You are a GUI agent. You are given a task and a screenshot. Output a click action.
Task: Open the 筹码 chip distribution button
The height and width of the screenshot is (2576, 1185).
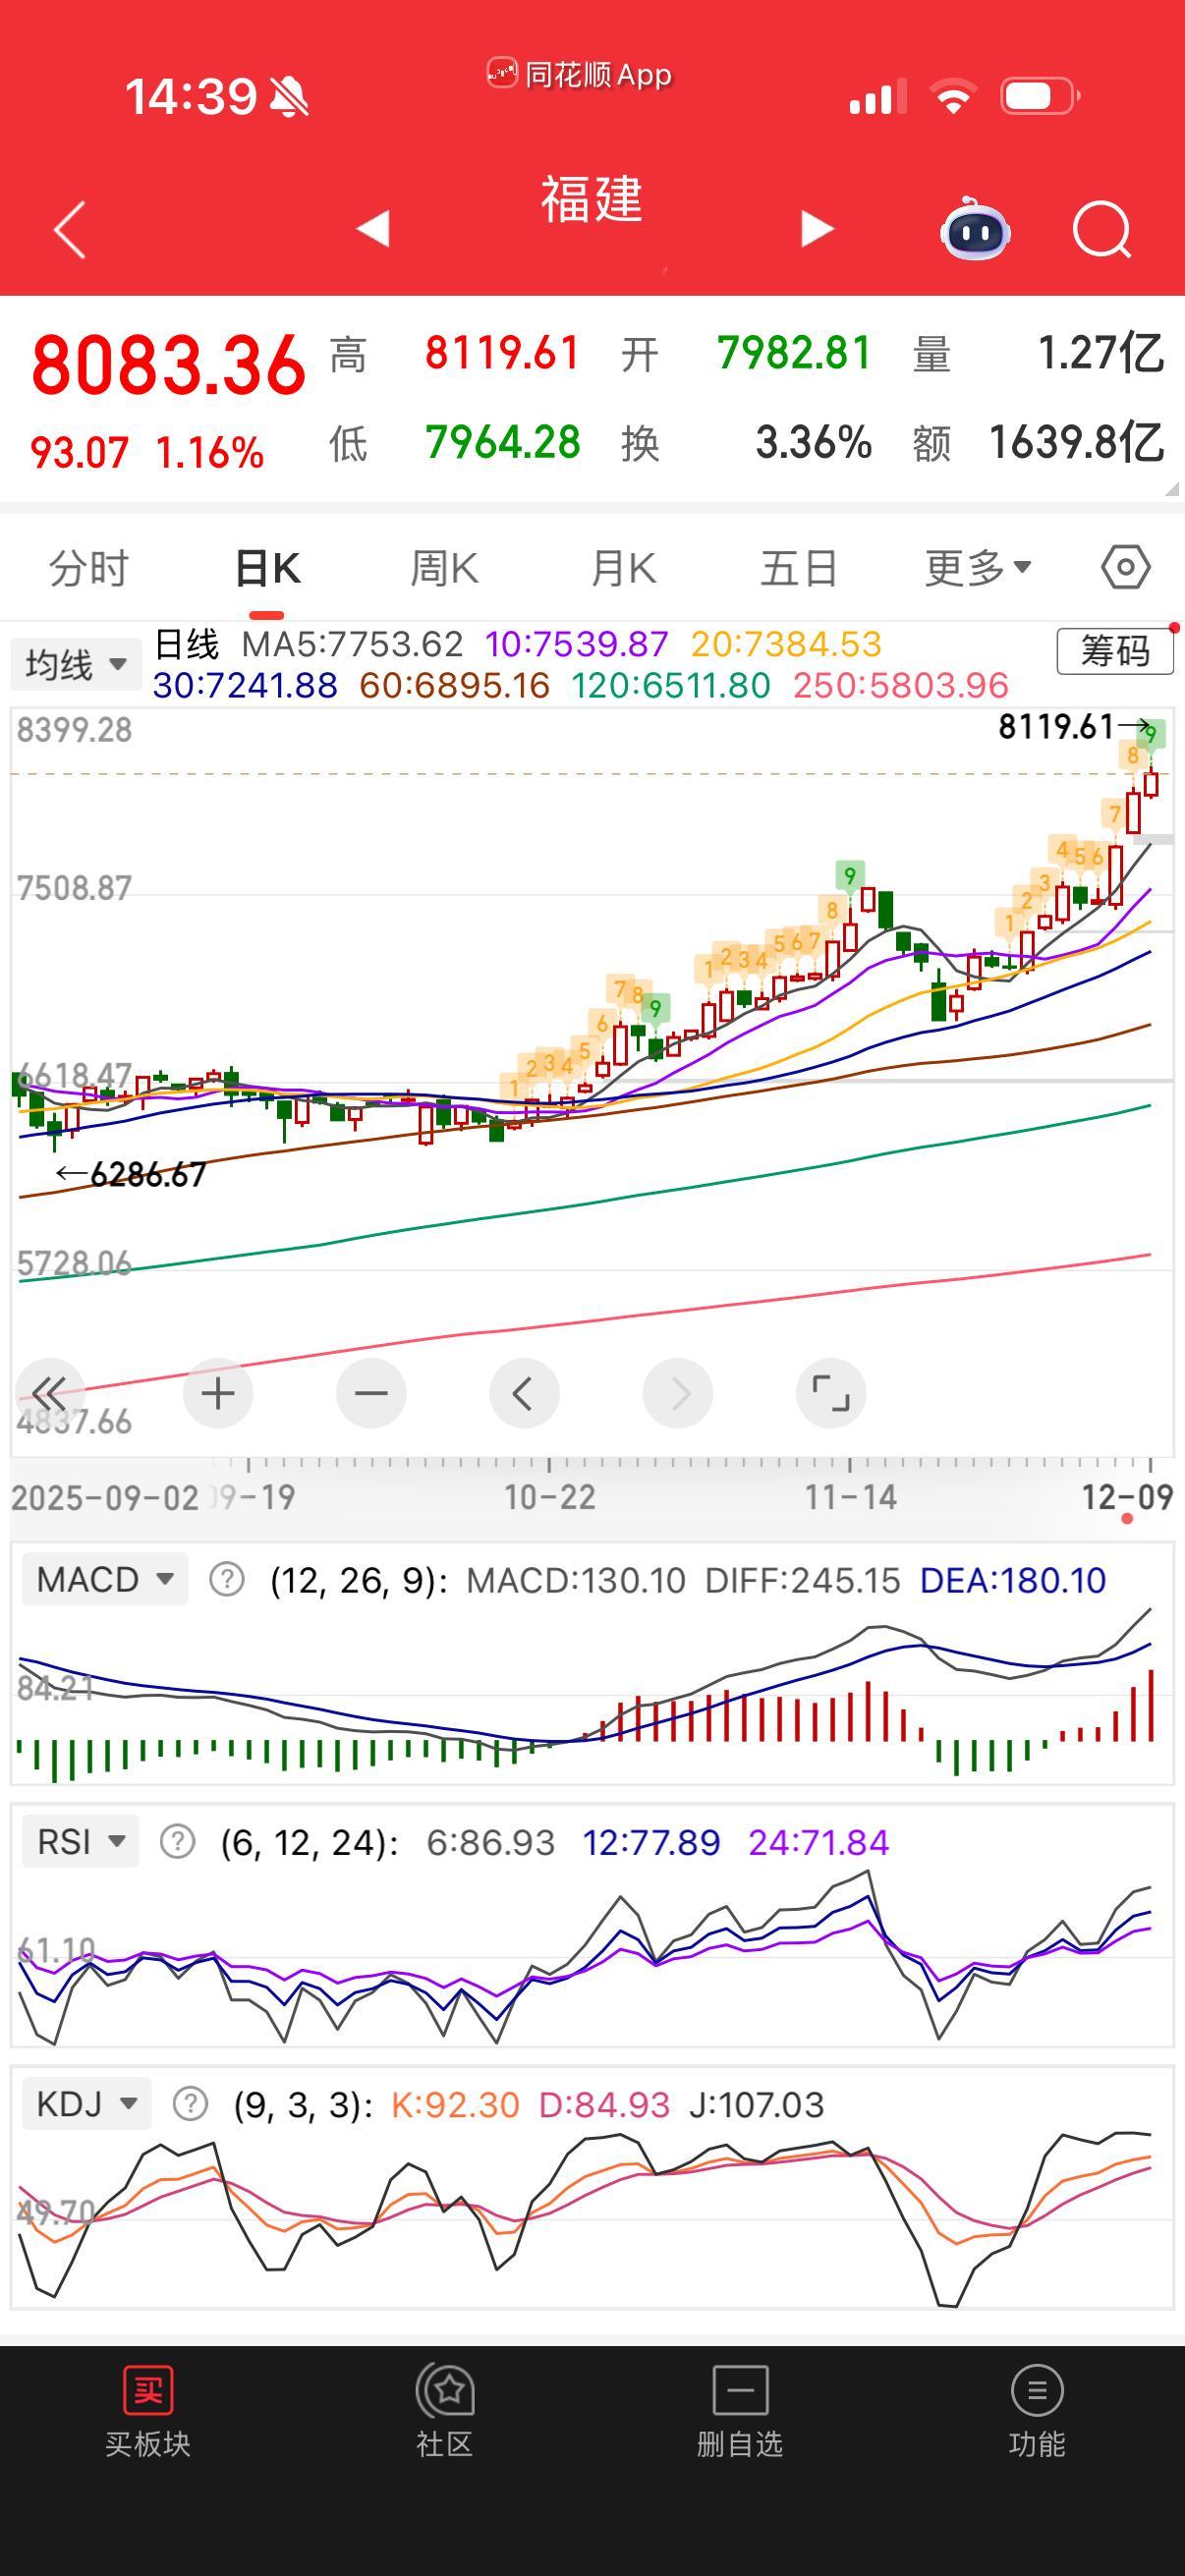(x=1115, y=651)
